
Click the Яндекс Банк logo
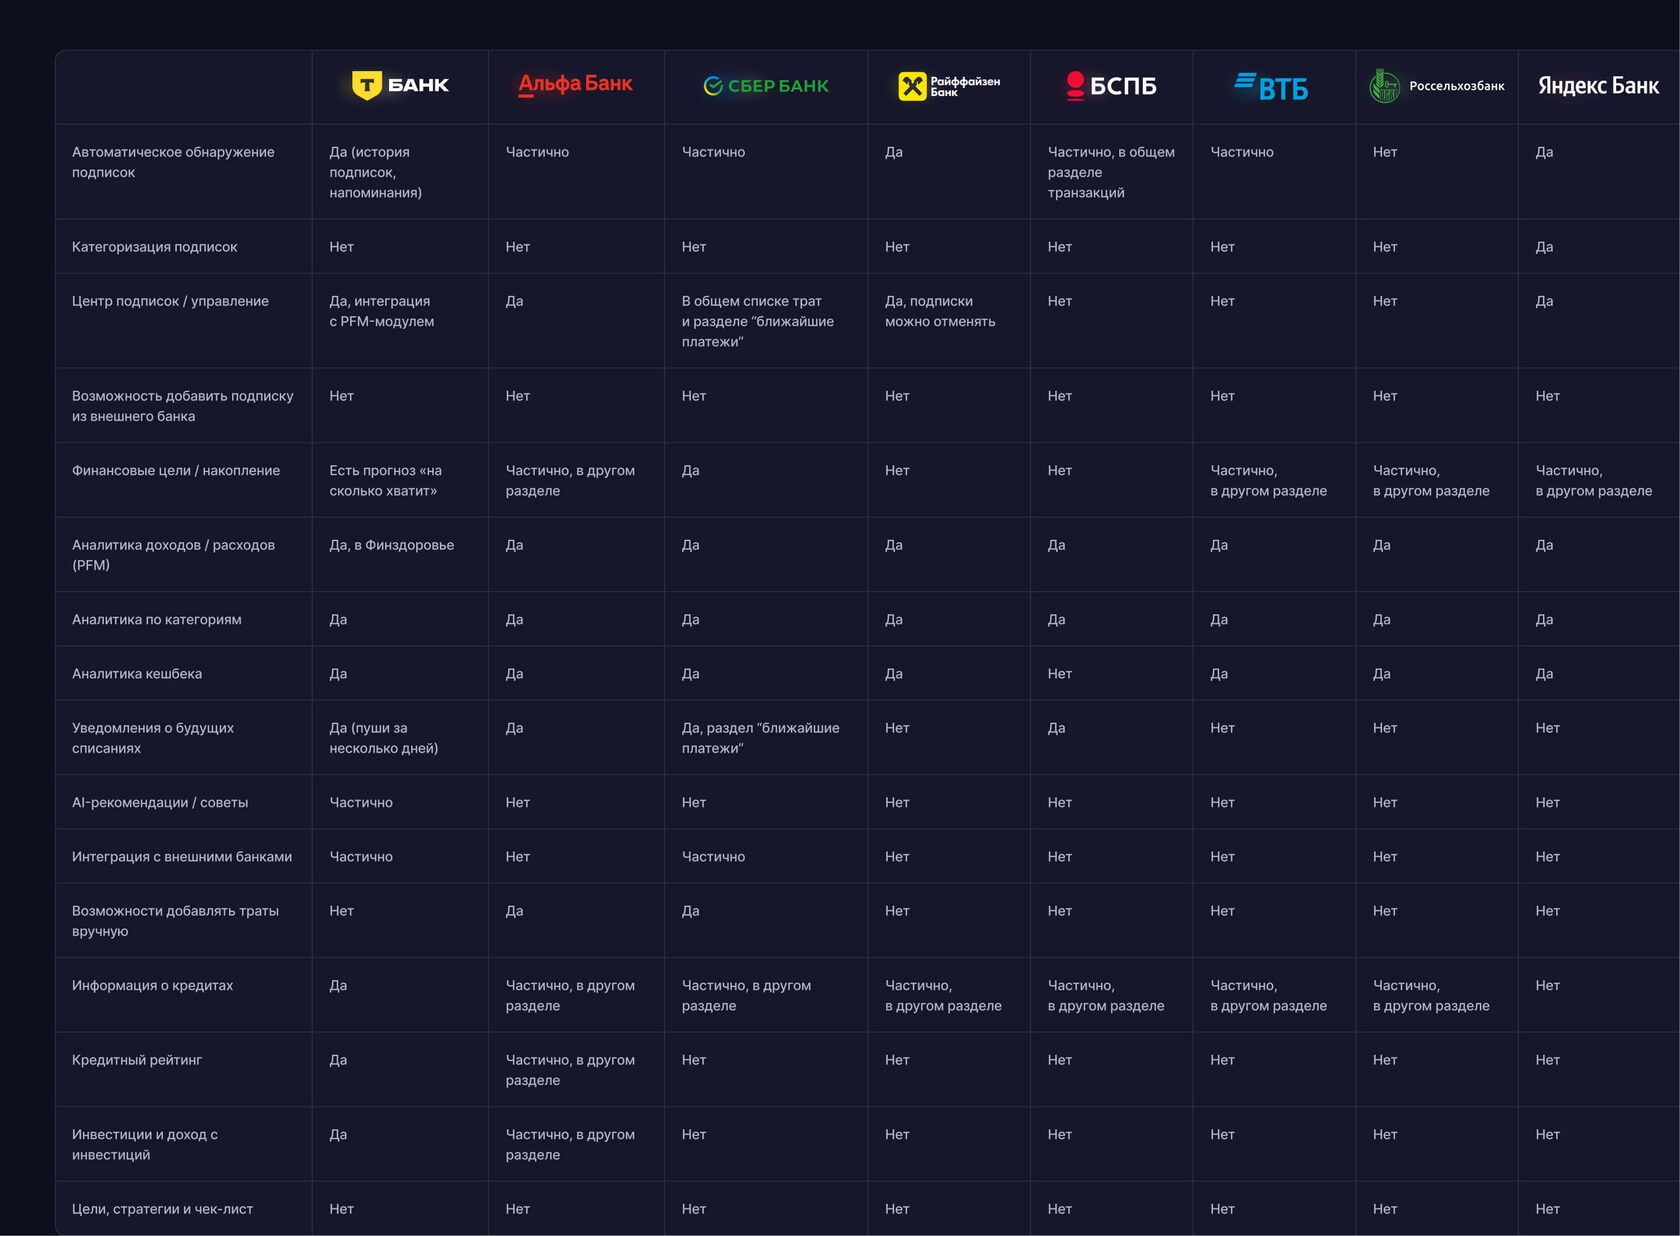[1598, 86]
